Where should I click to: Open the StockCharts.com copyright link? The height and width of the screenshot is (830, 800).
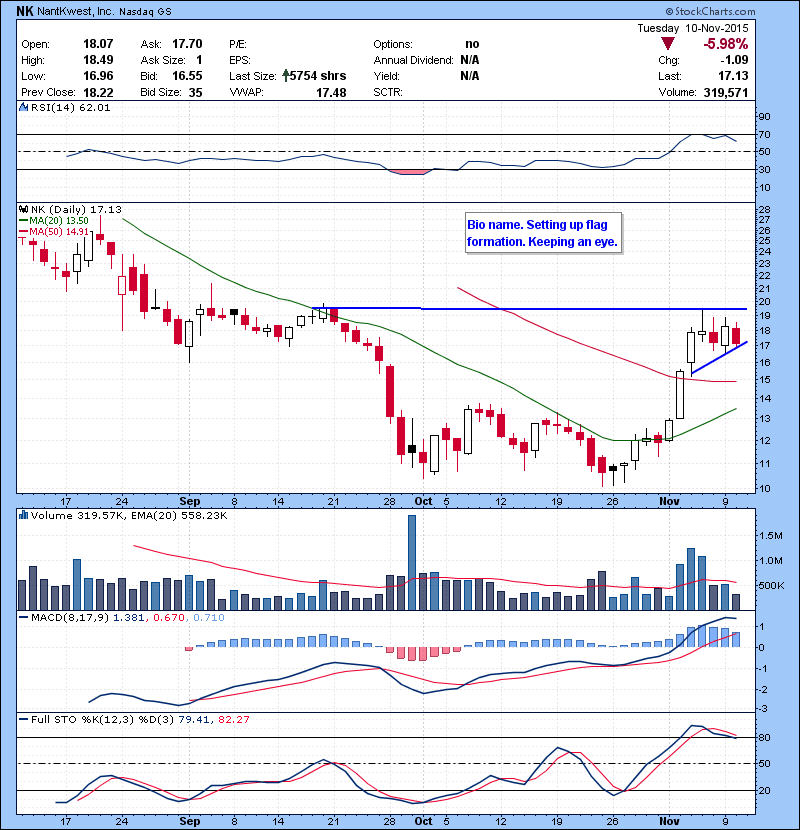tap(710, 11)
